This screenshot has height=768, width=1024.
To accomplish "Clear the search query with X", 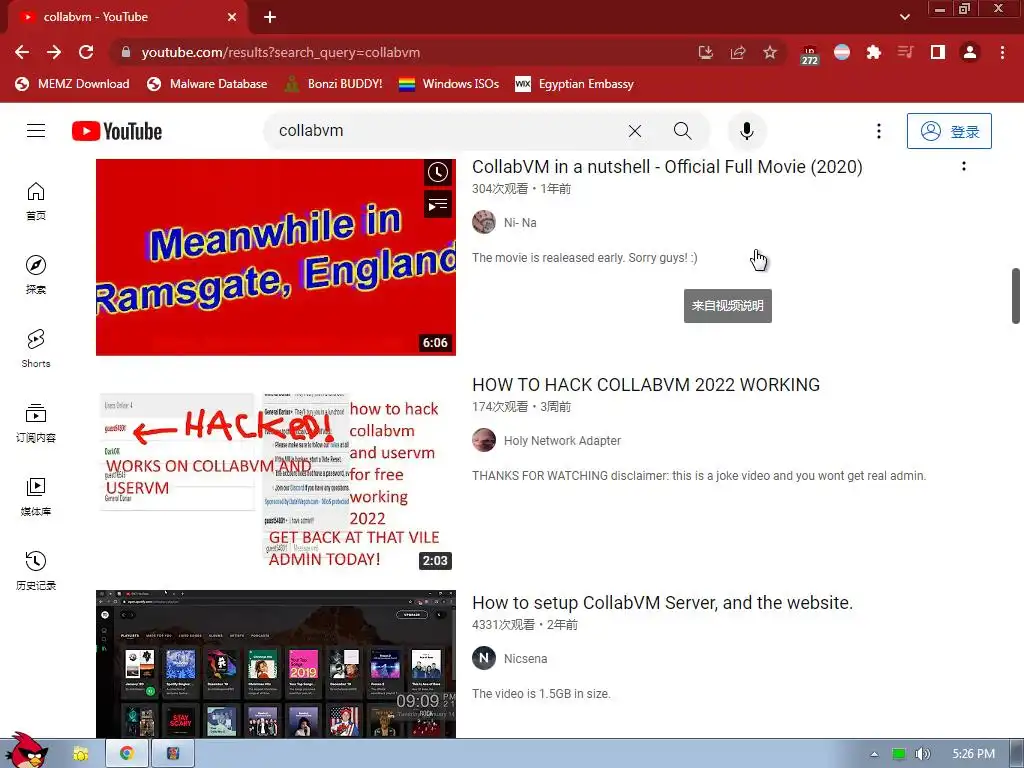I will click(635, 131).
